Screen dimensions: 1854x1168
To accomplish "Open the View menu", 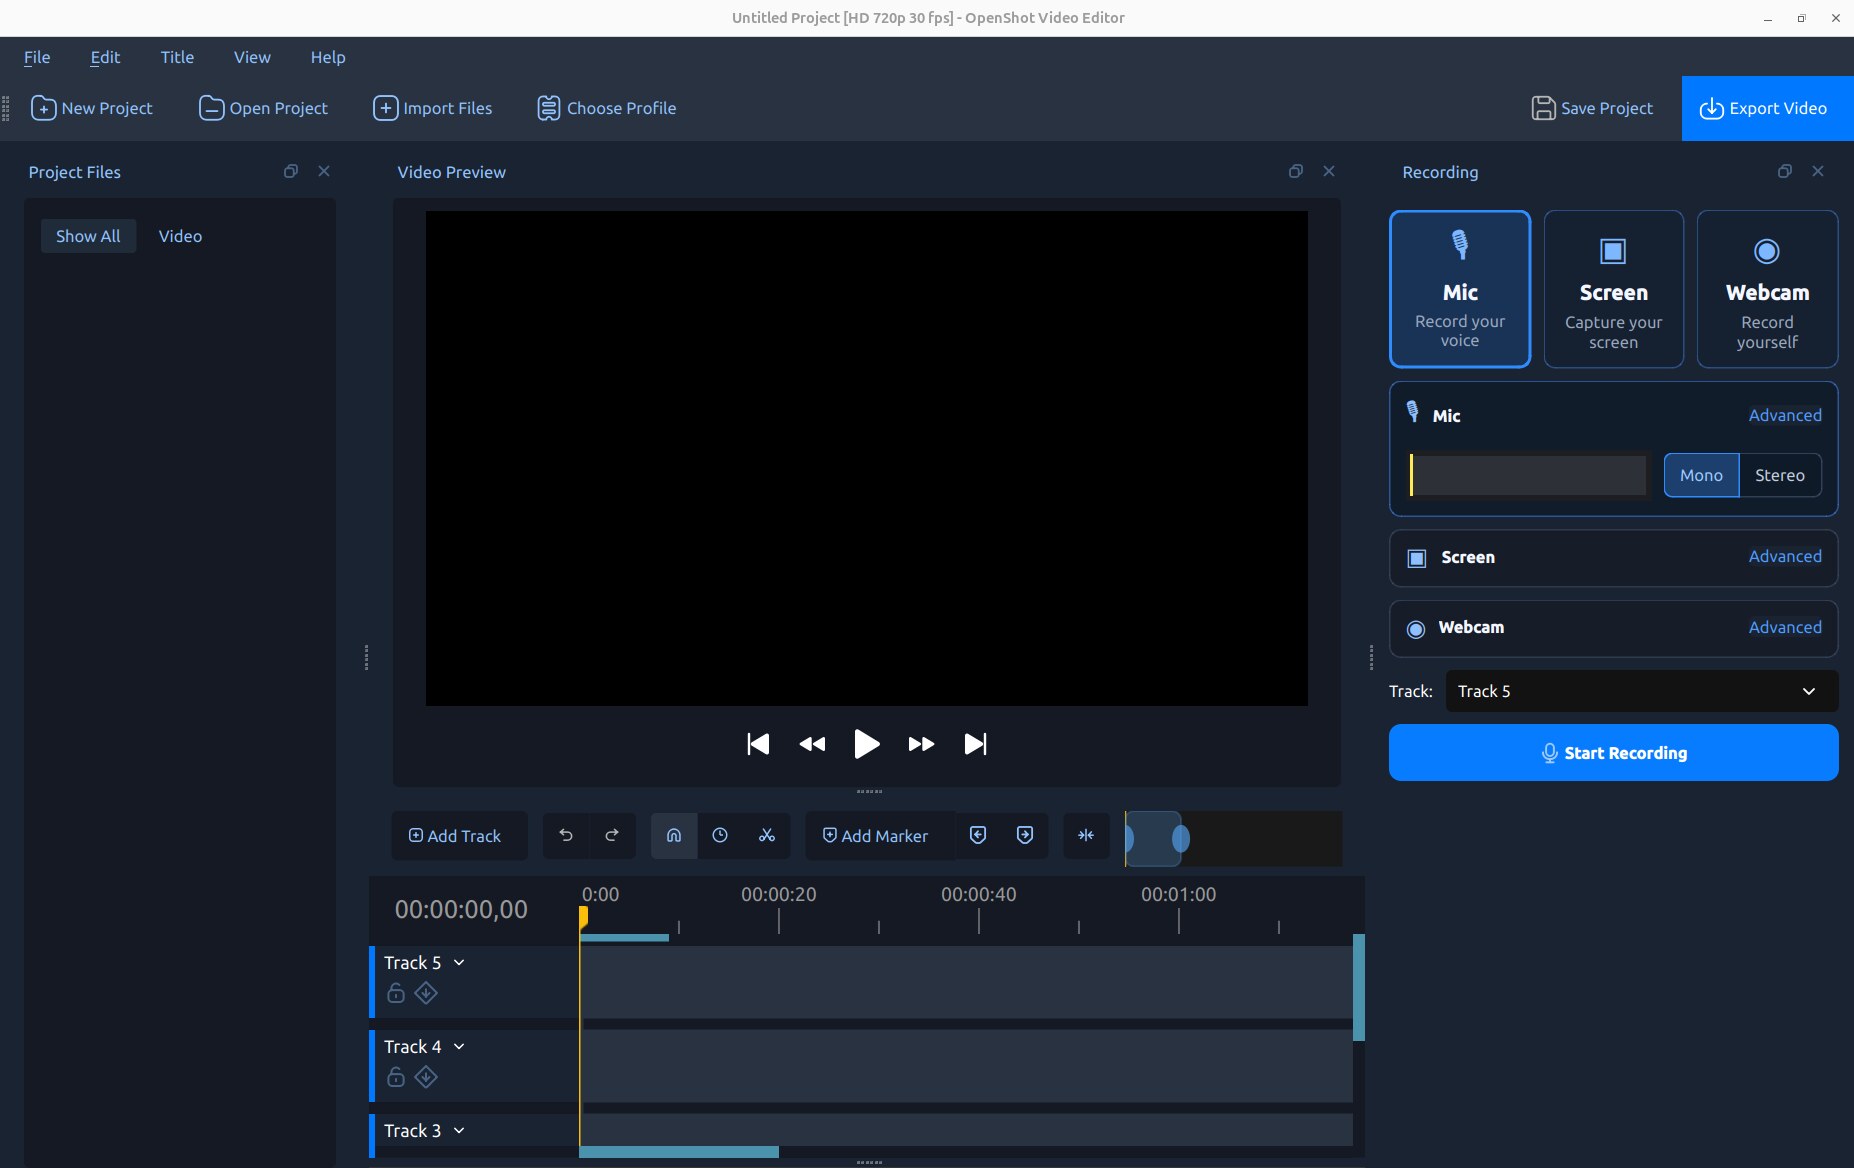I will pos(252,57).
